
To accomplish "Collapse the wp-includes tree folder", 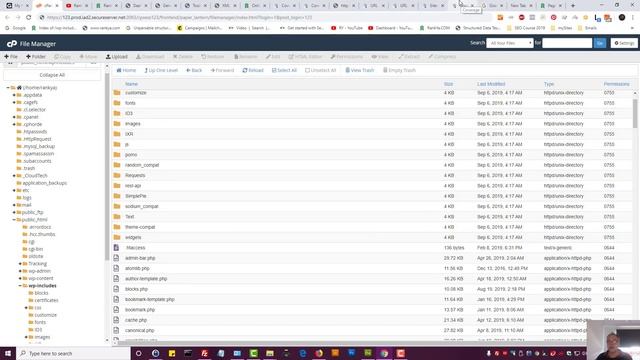I will [20, 286].
